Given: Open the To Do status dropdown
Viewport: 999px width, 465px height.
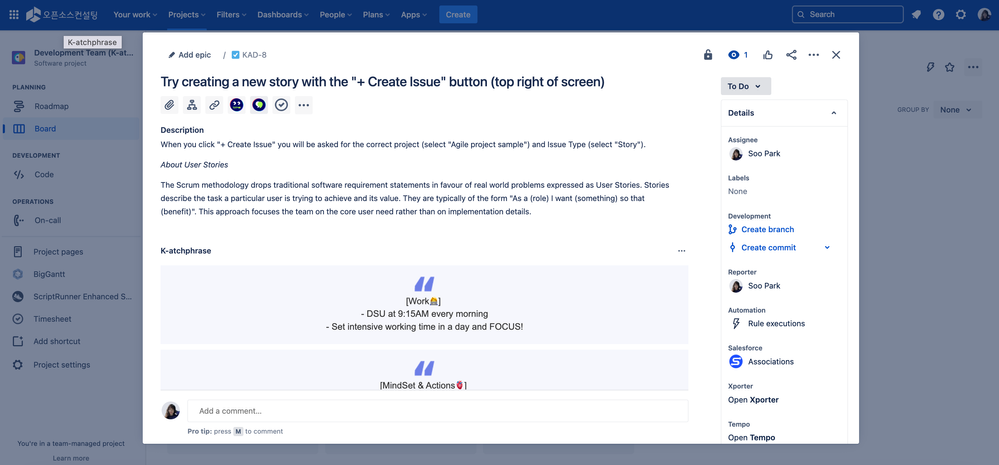Looking at the screenshot, I should coord(745,86).
